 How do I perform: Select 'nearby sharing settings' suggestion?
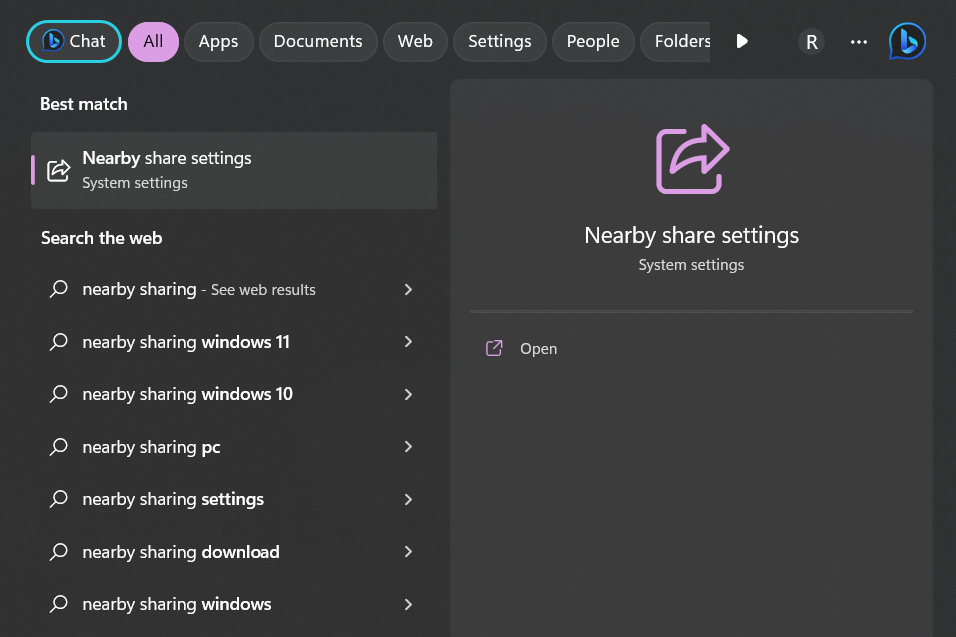click(234, 499)
